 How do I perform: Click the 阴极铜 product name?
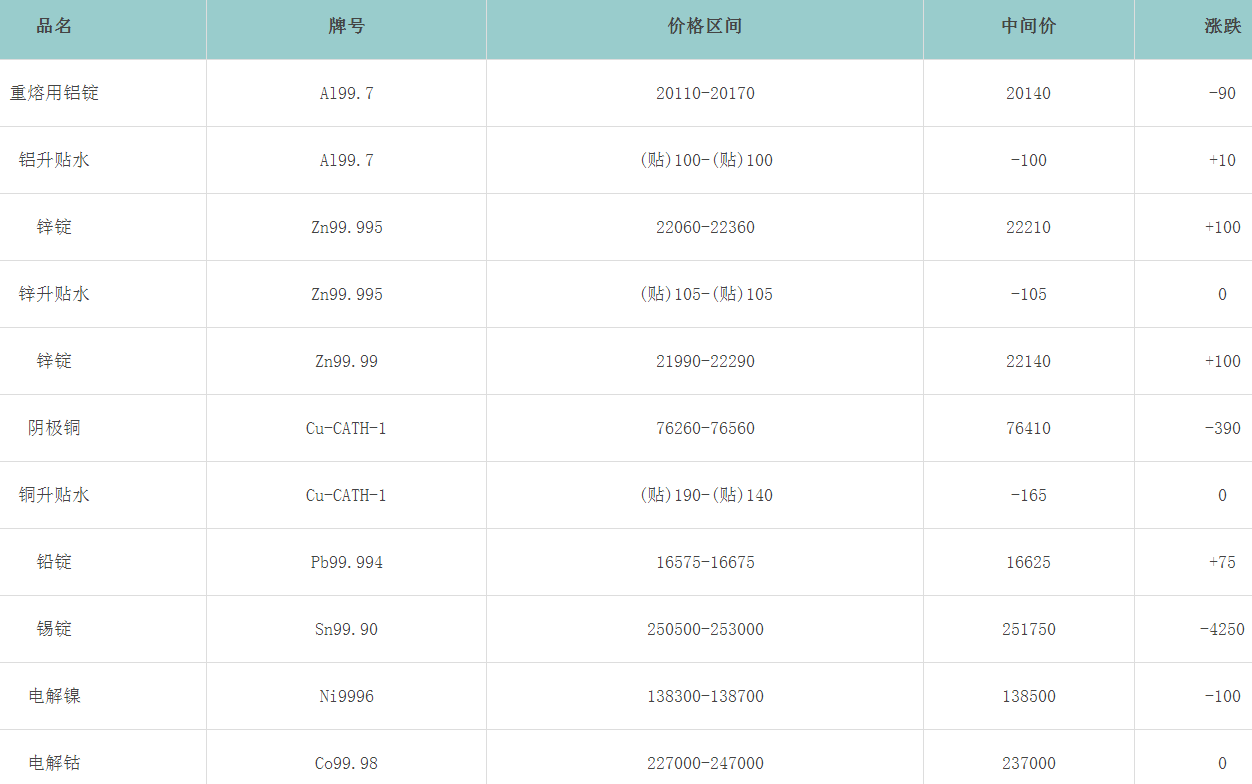pos(54,428)
